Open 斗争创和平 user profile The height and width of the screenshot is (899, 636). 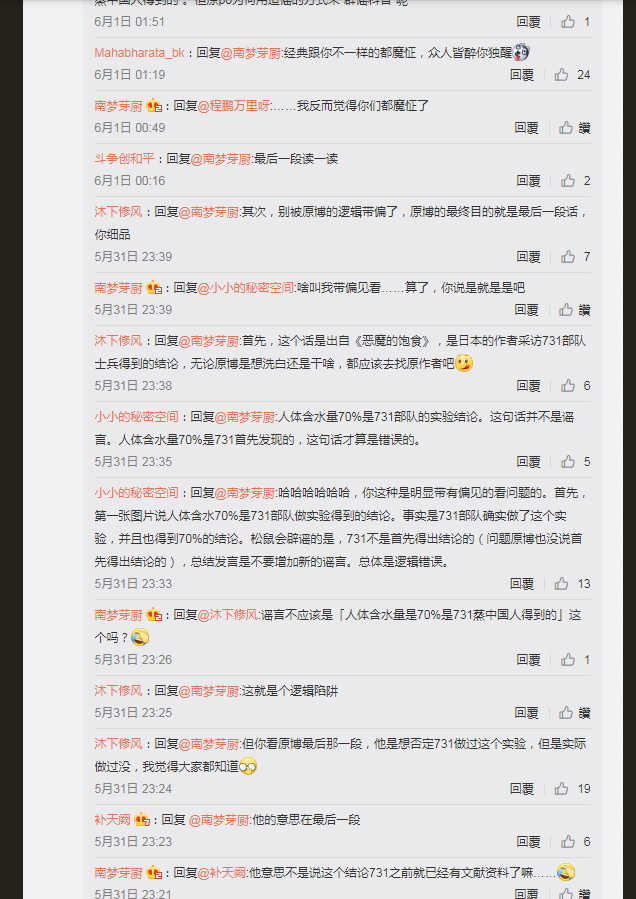point(124,159)
